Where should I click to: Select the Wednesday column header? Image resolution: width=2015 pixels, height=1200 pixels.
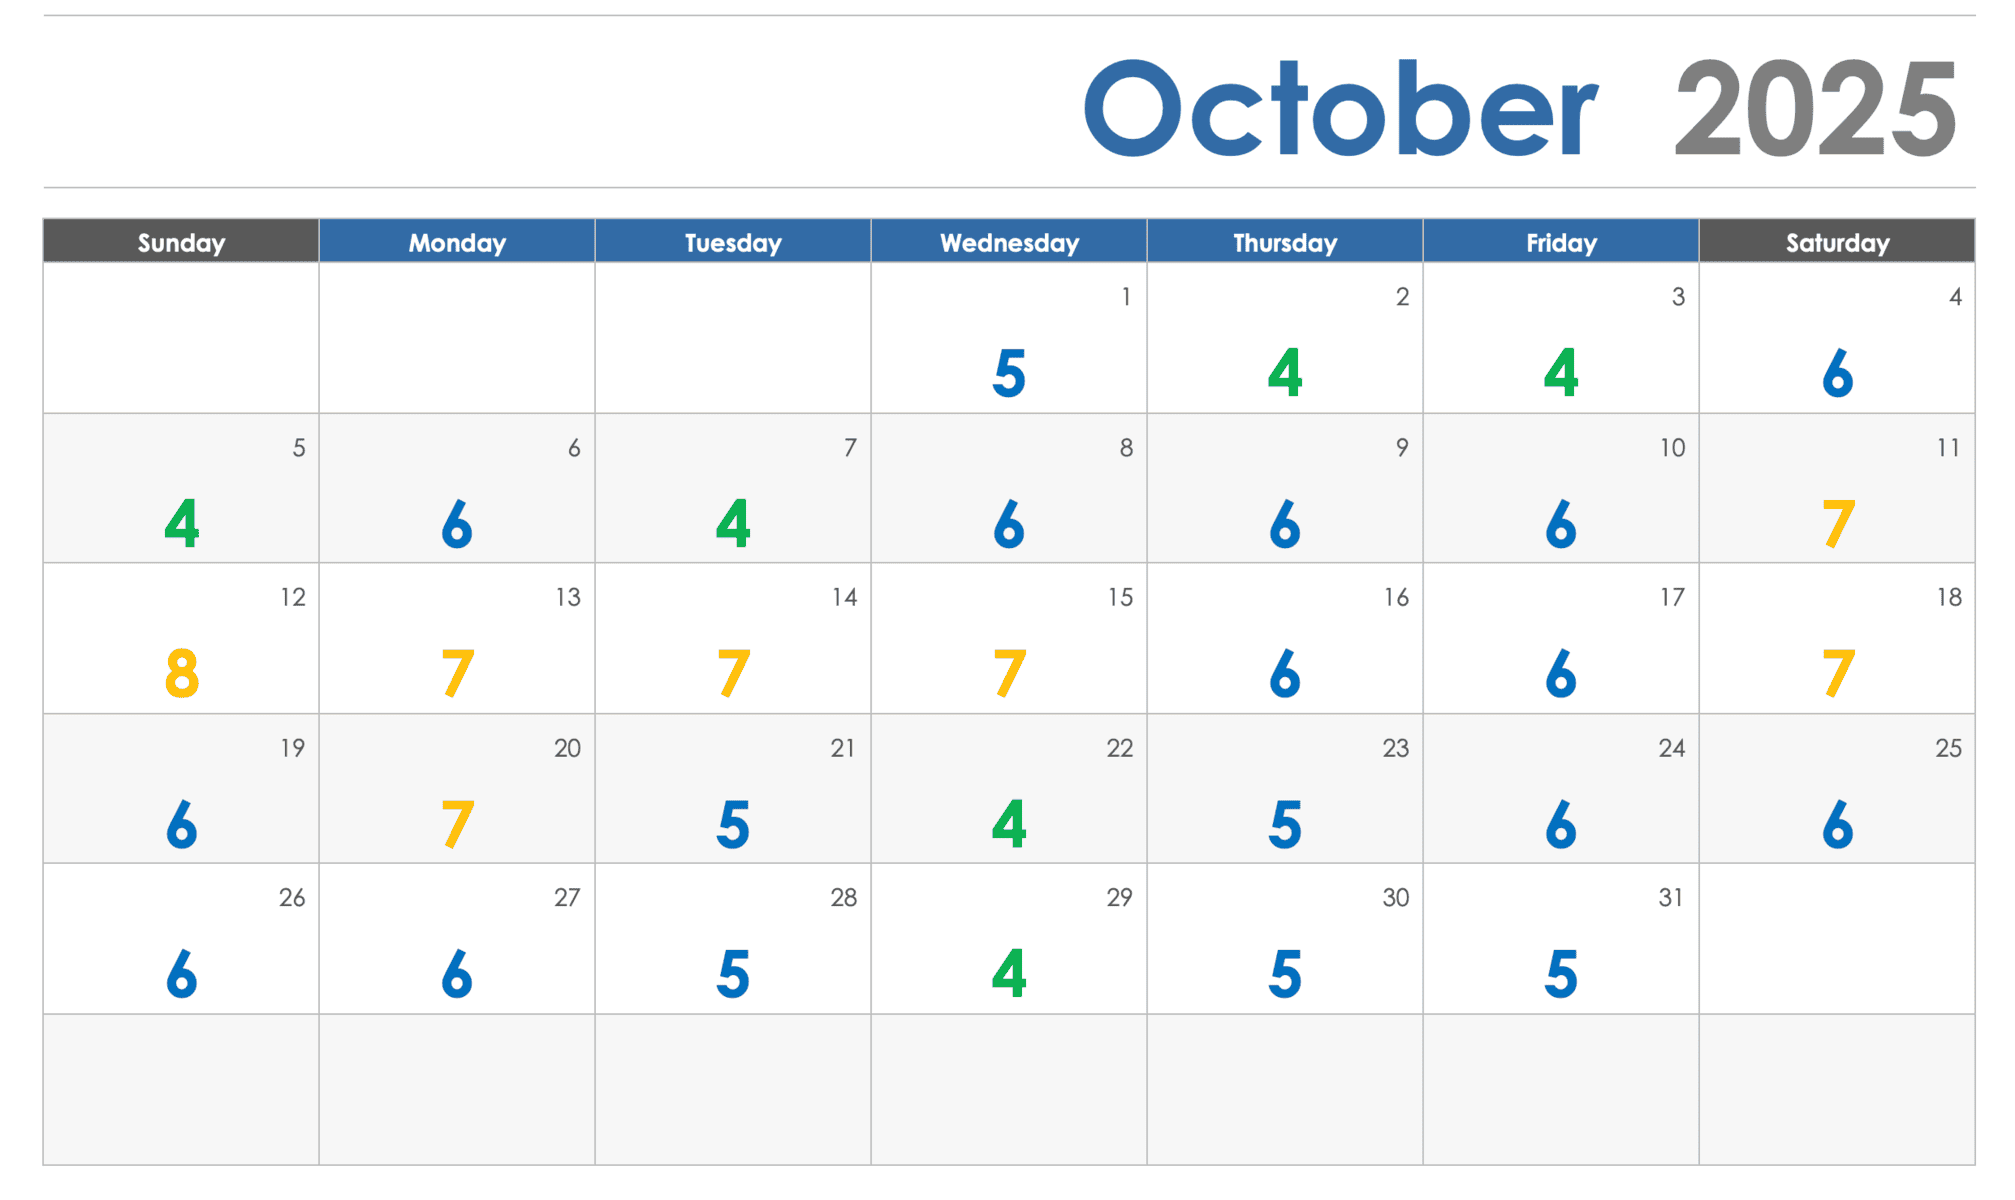tap(1009, 242)
